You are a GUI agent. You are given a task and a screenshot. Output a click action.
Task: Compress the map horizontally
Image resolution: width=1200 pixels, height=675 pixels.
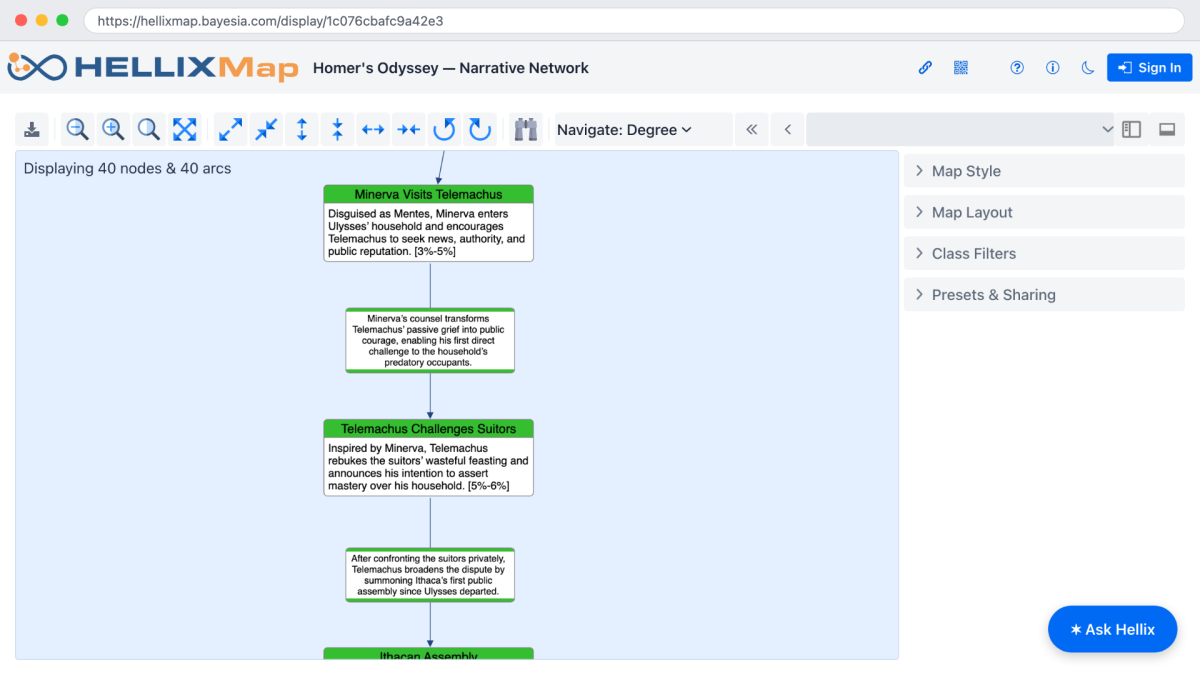click(409, 129)
